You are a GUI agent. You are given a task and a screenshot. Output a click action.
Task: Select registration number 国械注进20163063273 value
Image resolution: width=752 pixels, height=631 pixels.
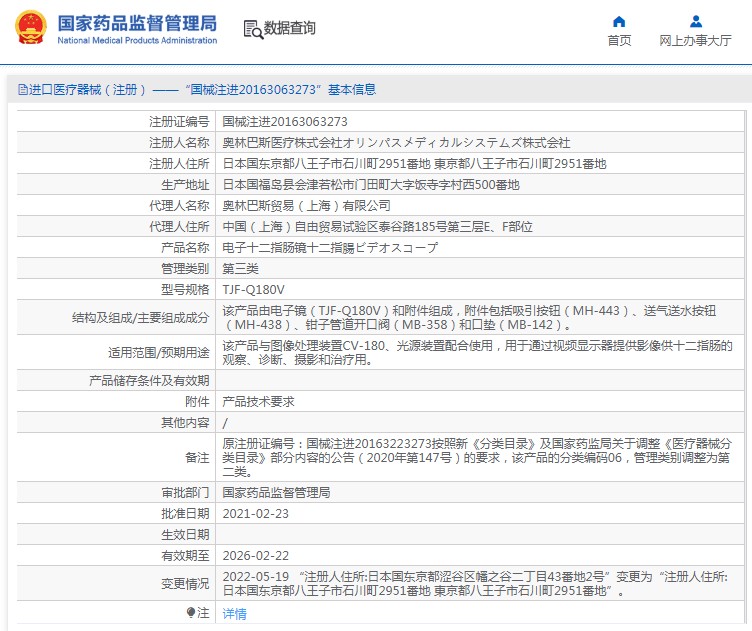[285, 122]
